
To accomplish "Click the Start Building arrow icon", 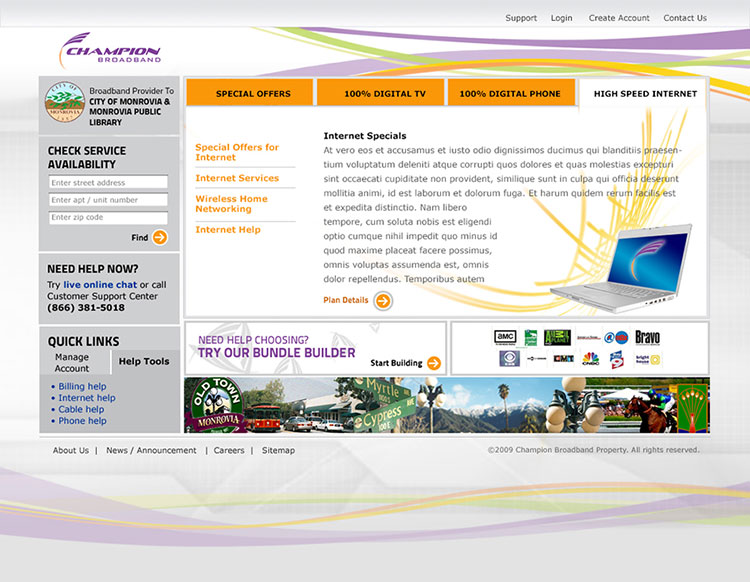I will (x=433, y=363).
